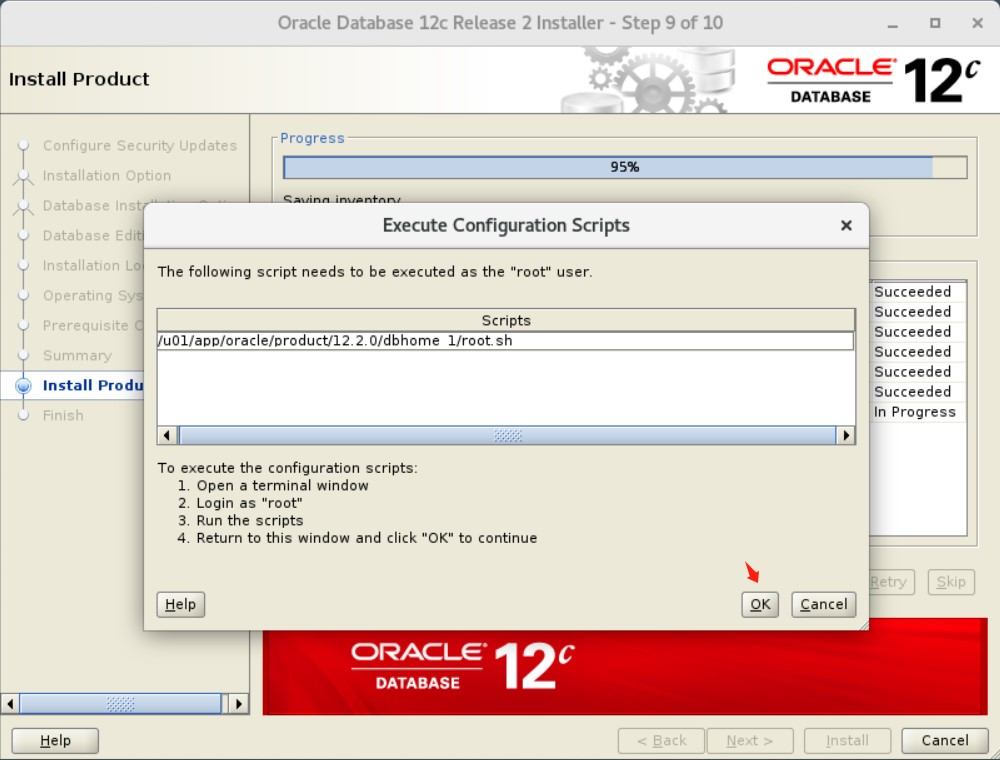Click the Scripts column header
Screen dimensions: 1000x760
pyautogui.click(x=506, y=320)
